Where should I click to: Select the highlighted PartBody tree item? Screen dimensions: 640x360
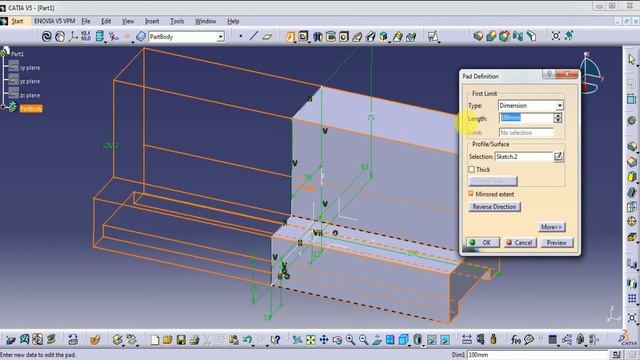tap(31, 109)
